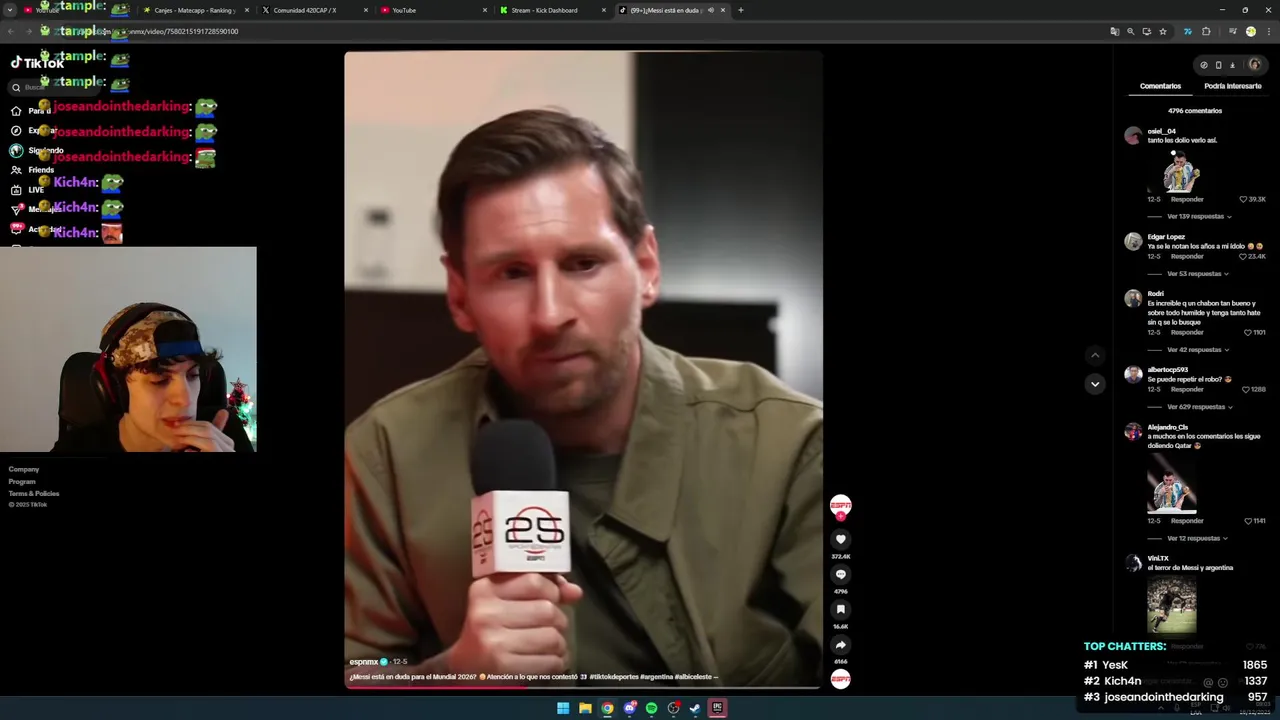Reply to Edgar Lopez's comment with Responder
1280x720 pixels.
tap(1187, 256)
